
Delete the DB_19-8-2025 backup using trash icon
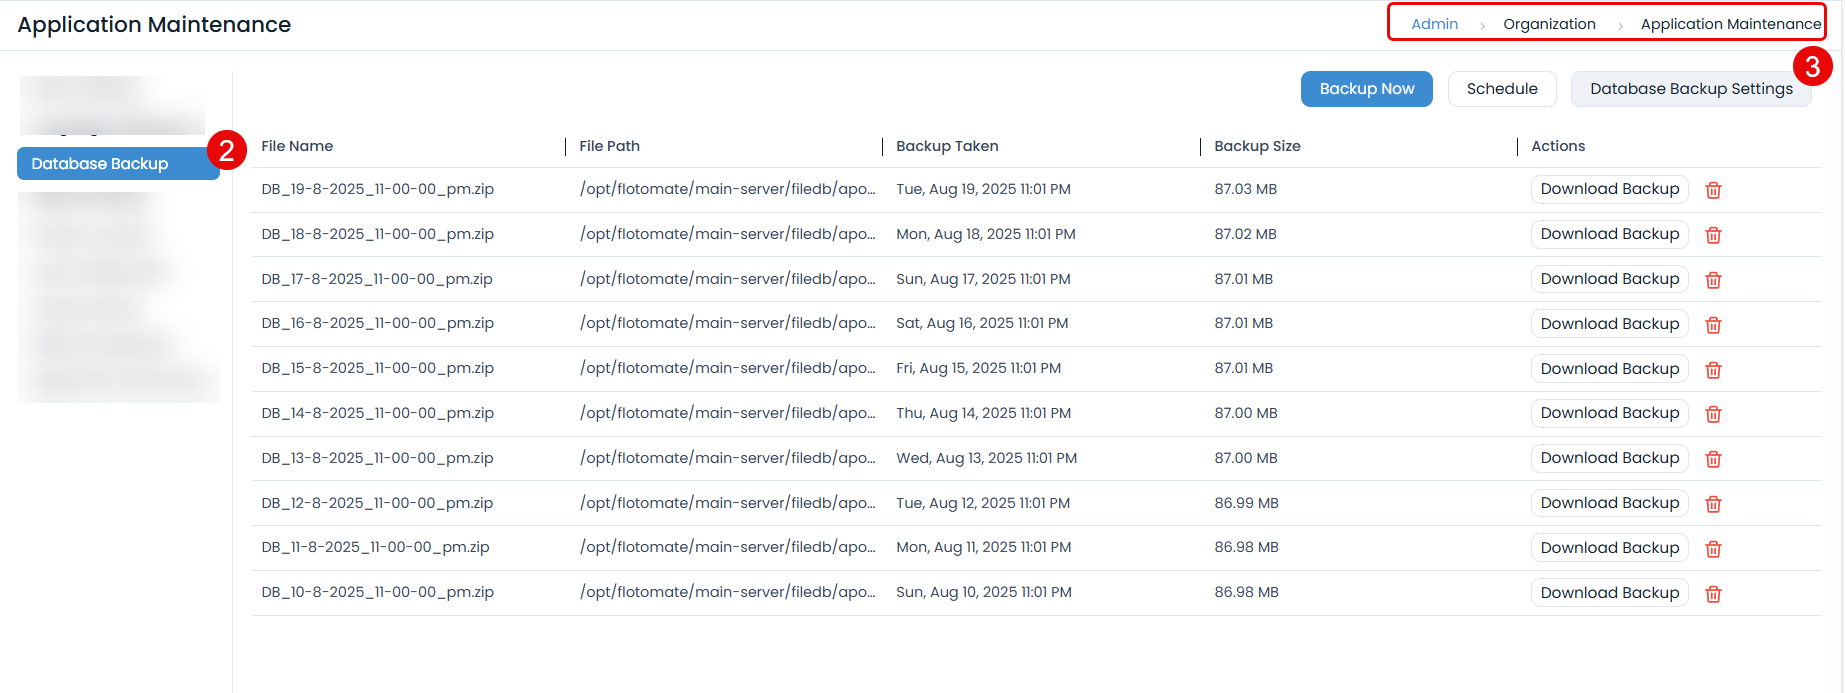tap(1713, 190)
